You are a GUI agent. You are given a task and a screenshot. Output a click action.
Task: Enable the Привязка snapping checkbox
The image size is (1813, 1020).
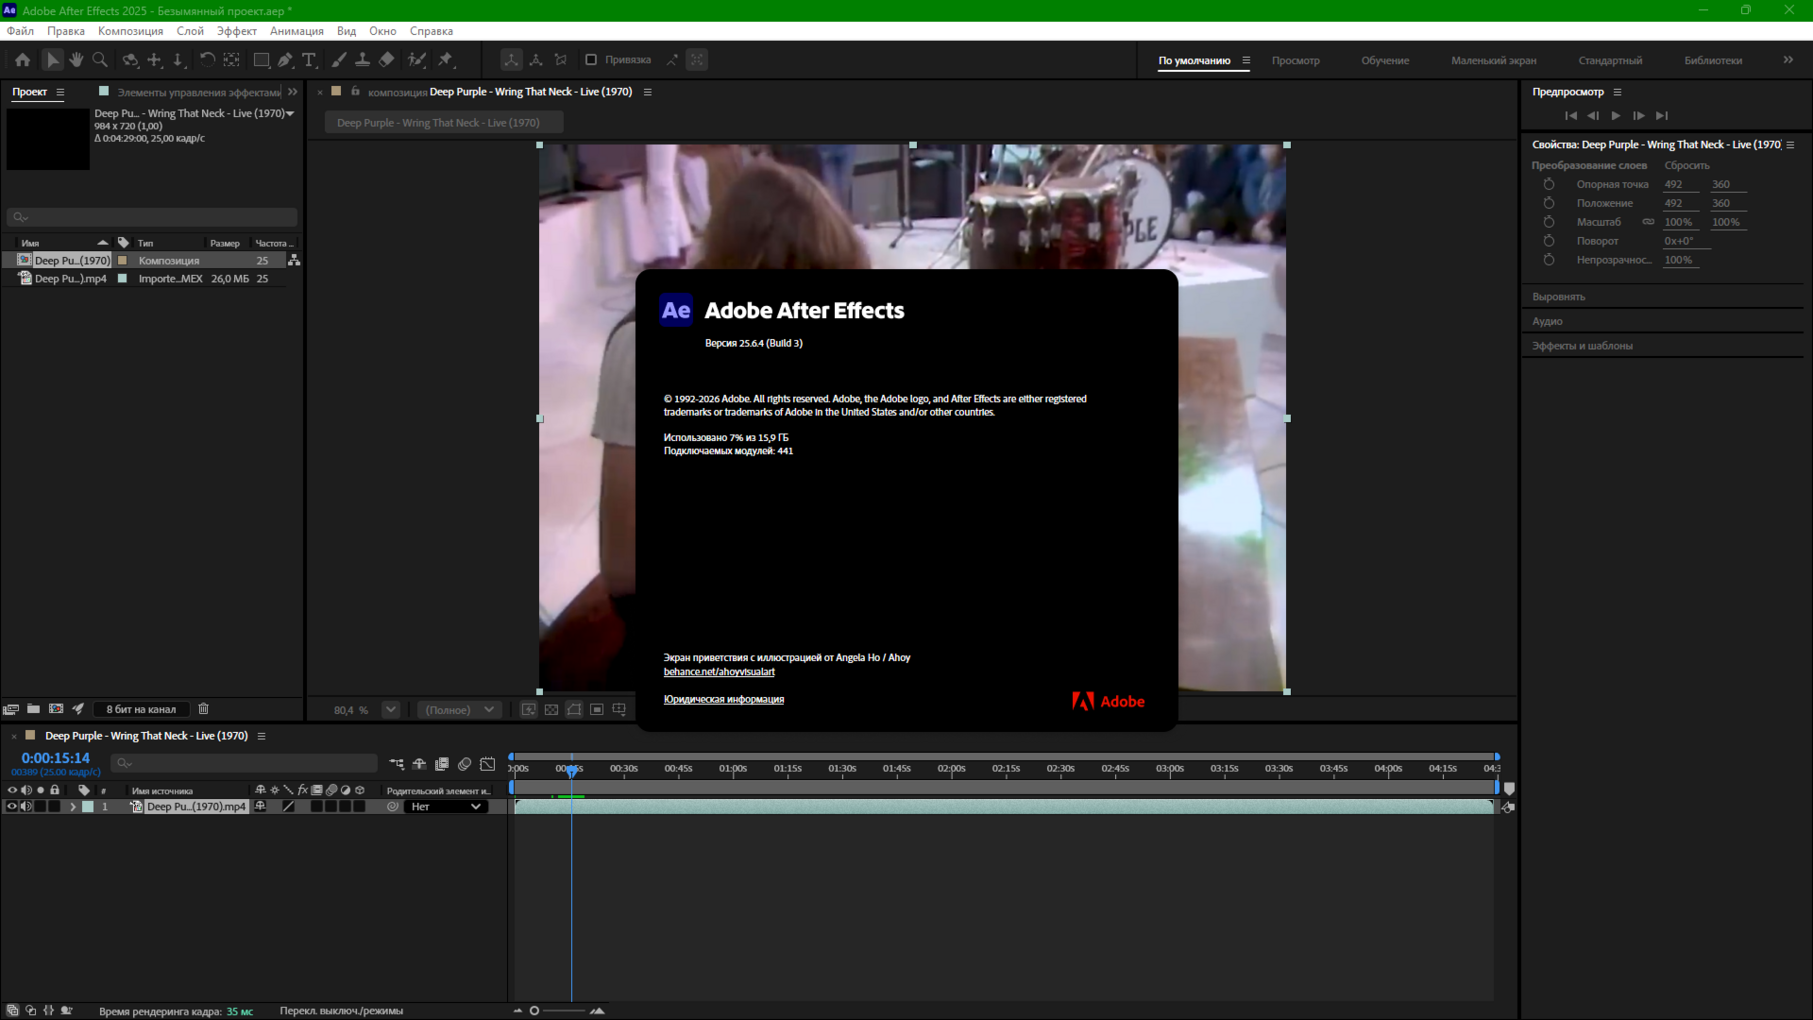[x=591, y=60]
